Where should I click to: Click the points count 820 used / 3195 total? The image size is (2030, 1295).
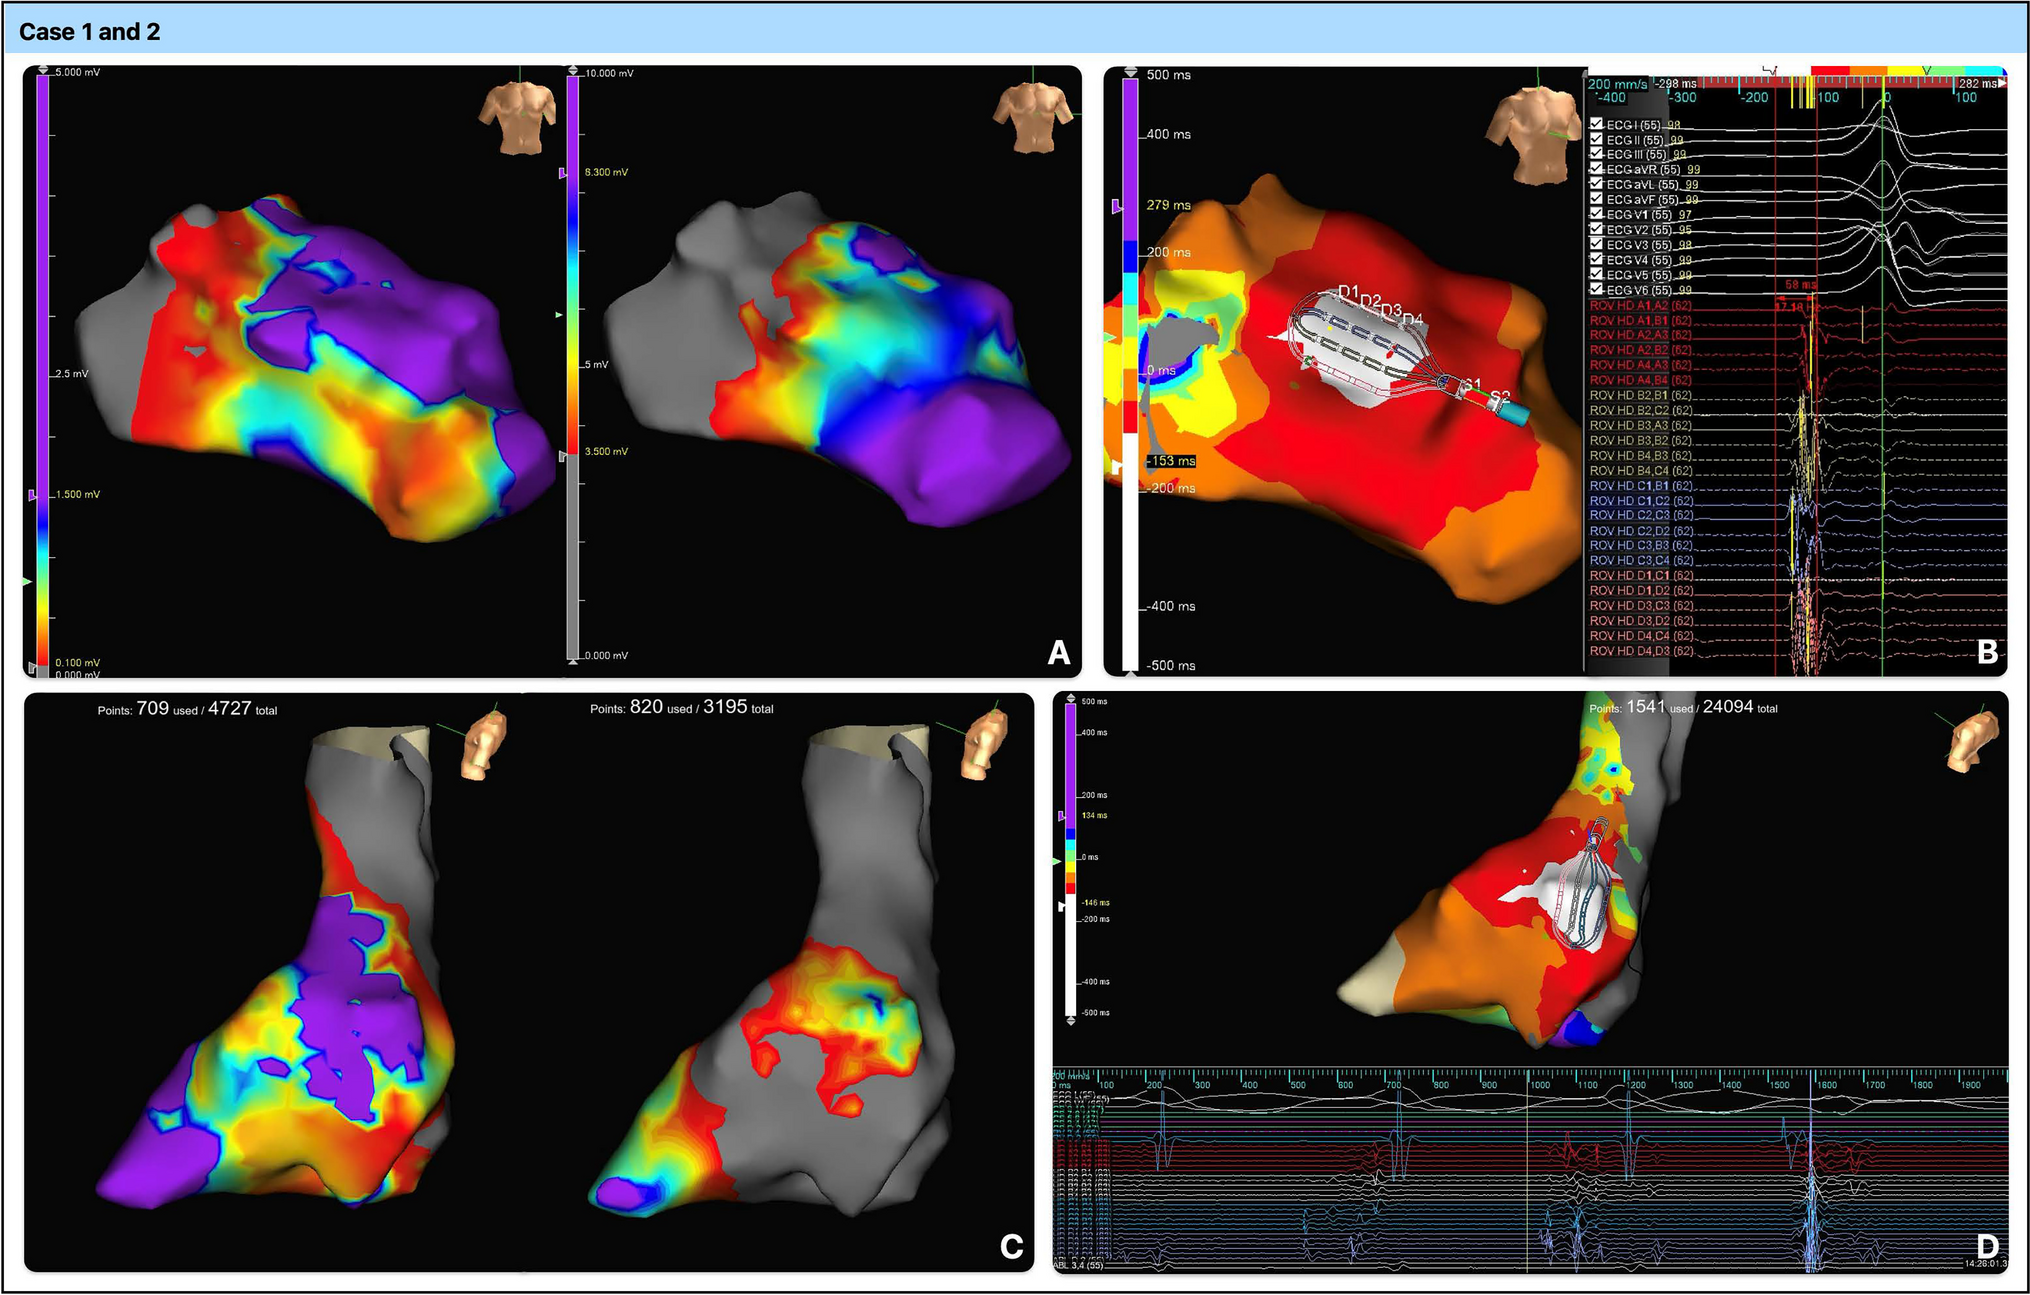pyautogui.click(x=681, y=707)
